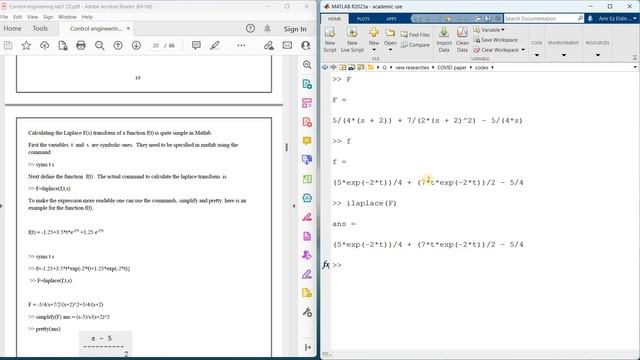Open MATLAB notifications bell
The height and width of the screenshot is (360, 640).
coord(590,18)
